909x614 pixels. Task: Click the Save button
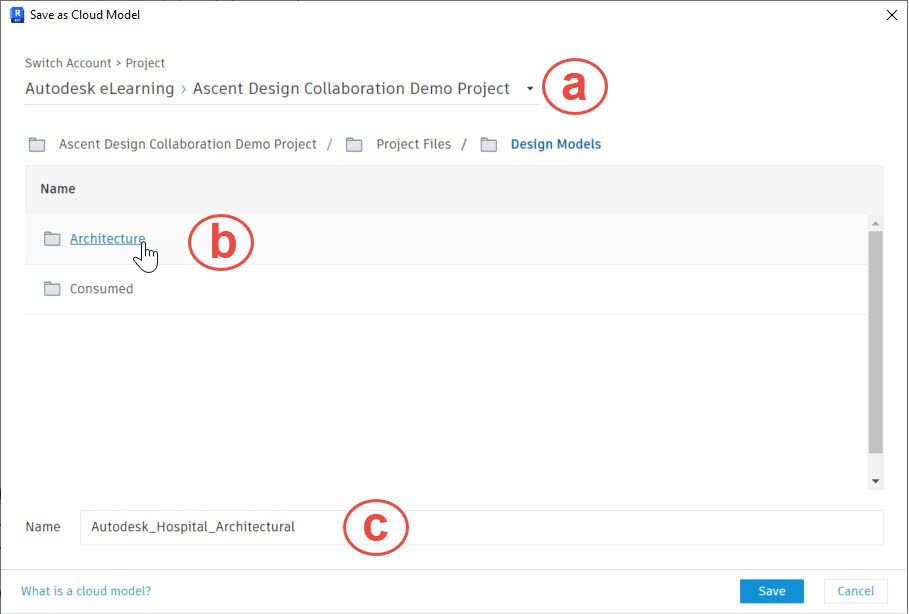point(772,591)
